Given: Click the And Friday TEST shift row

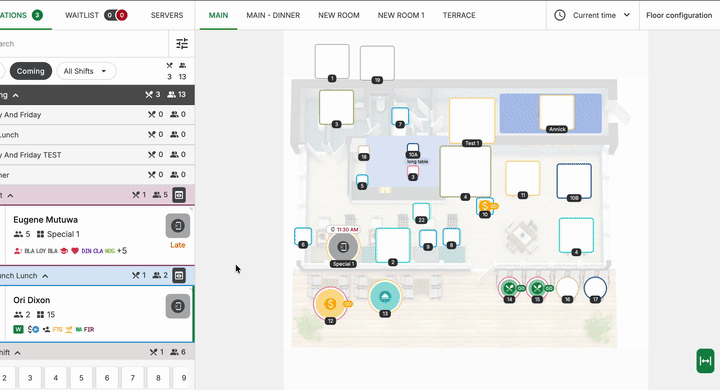Looking at the screenshot, I should [x=96, y=155].
